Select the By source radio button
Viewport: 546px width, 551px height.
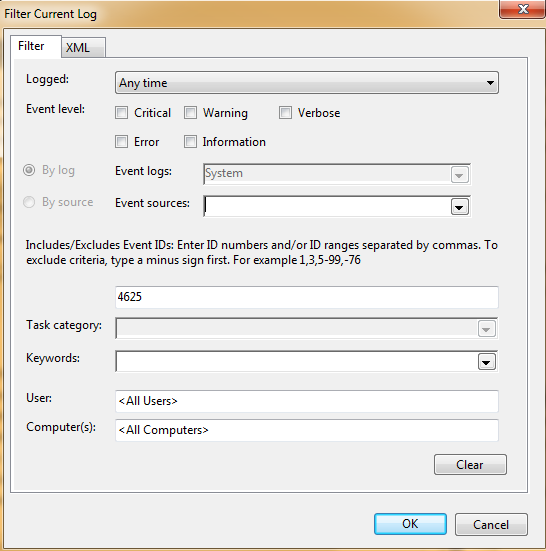coord(29,202)
